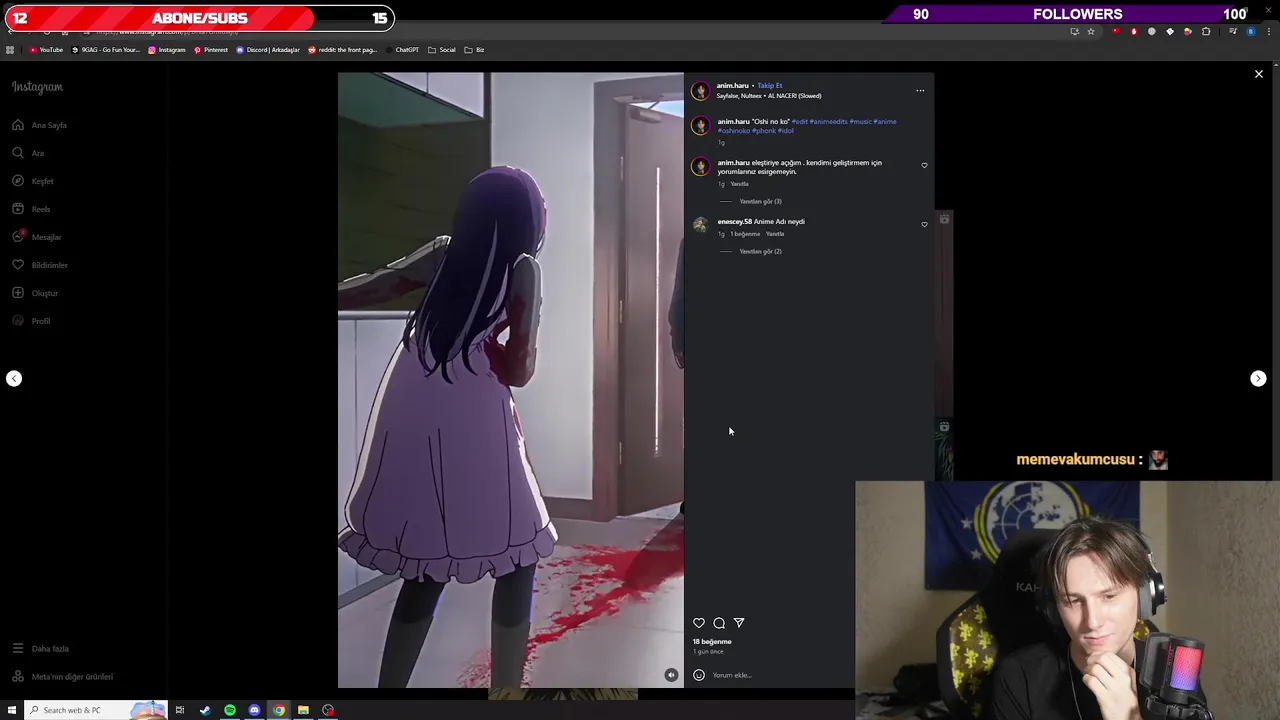Open Keşfet explore page
This screenshot has width=1280, height=720.
pos(33,181)
